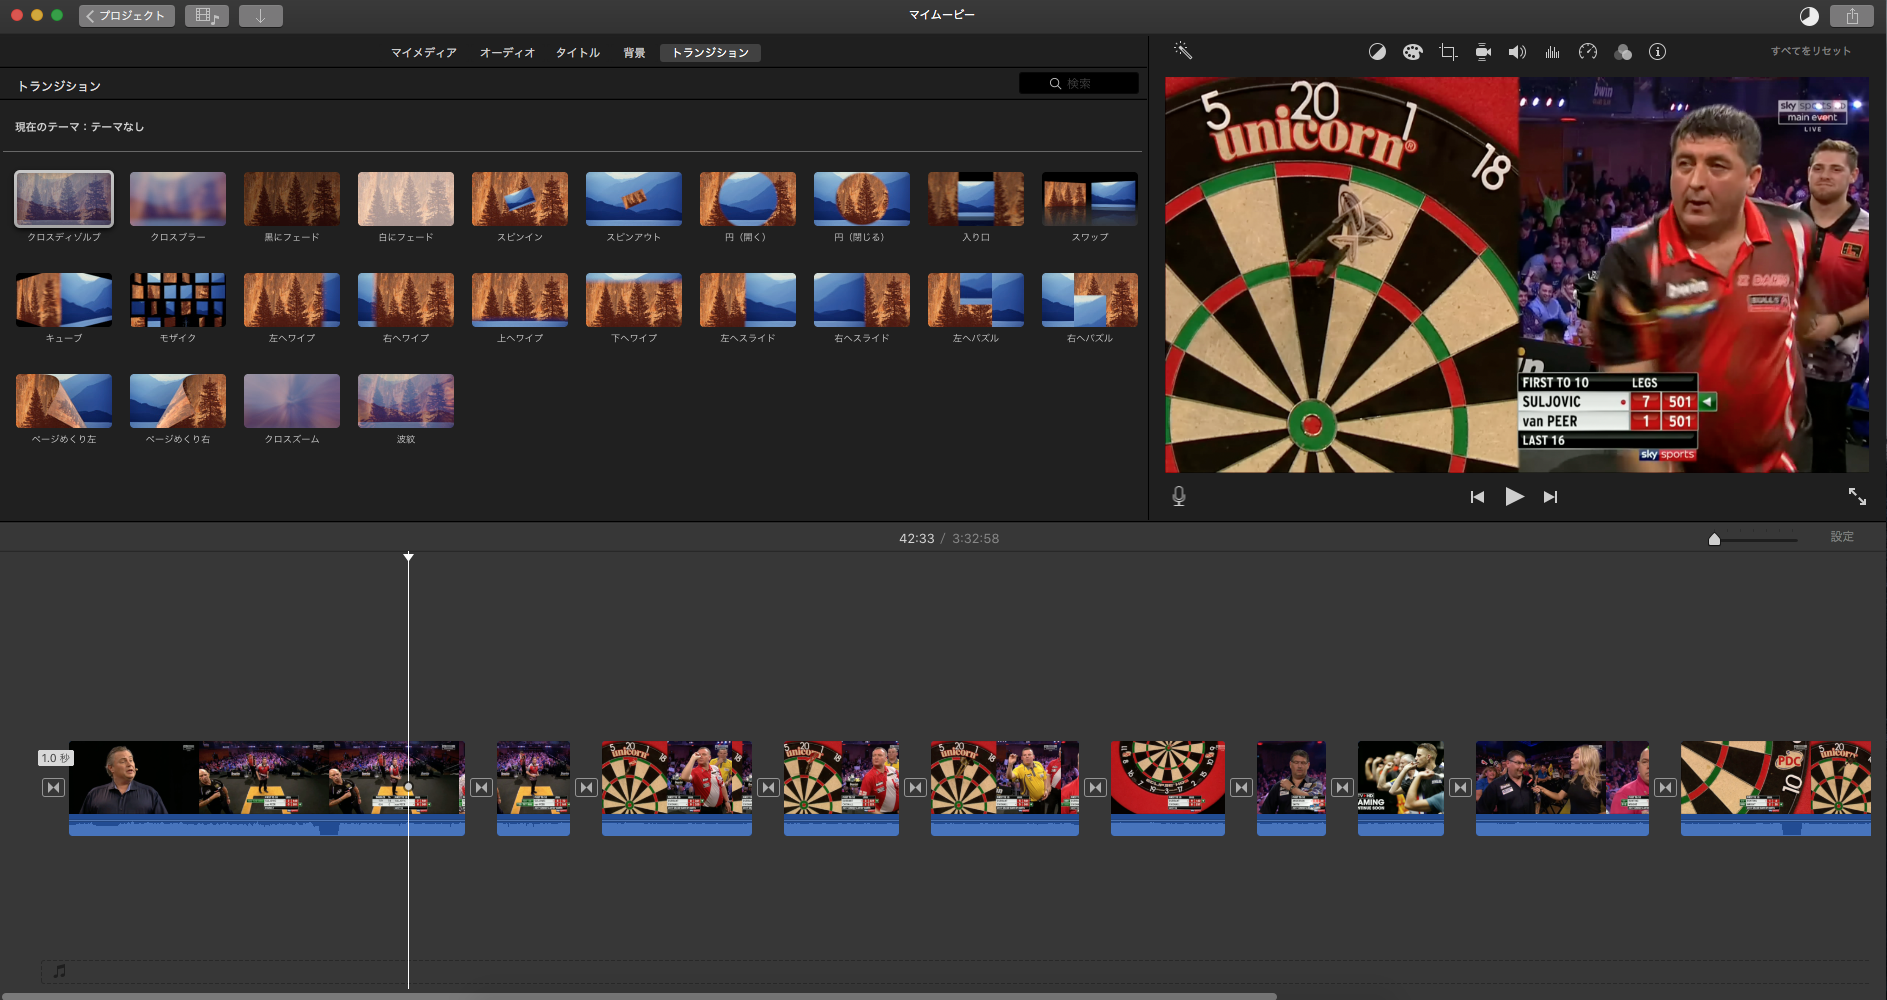Select the 黒にフェード transition thumbnail
Image resolution: width=1887 pixels, height=1000 pixels.
tap(292, 199)
